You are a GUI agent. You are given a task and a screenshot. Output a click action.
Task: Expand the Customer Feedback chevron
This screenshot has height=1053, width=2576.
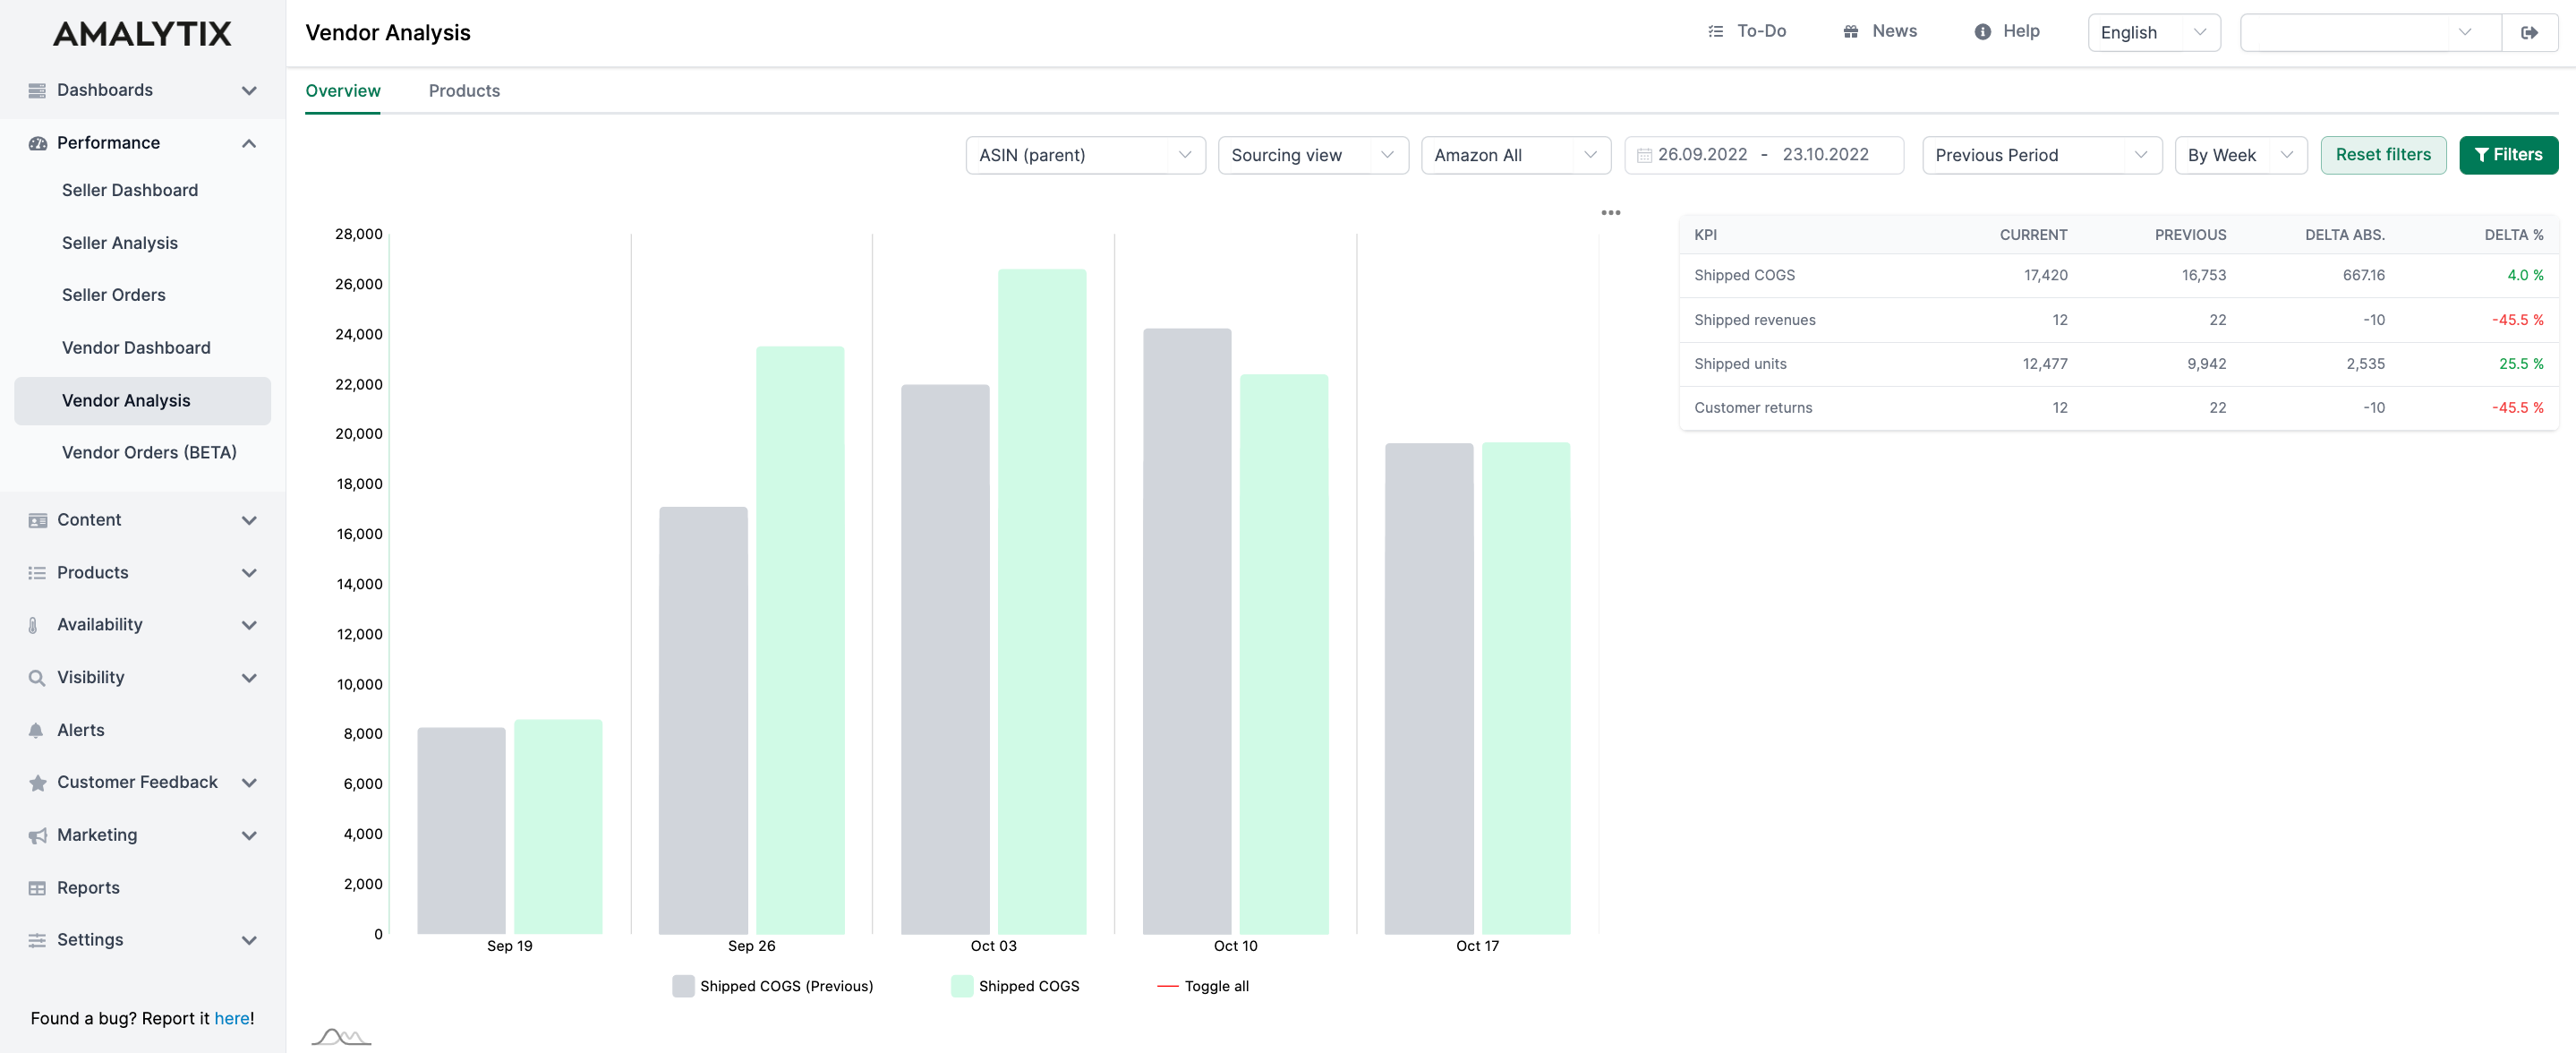pyautogui.click(x=249, y=783)
